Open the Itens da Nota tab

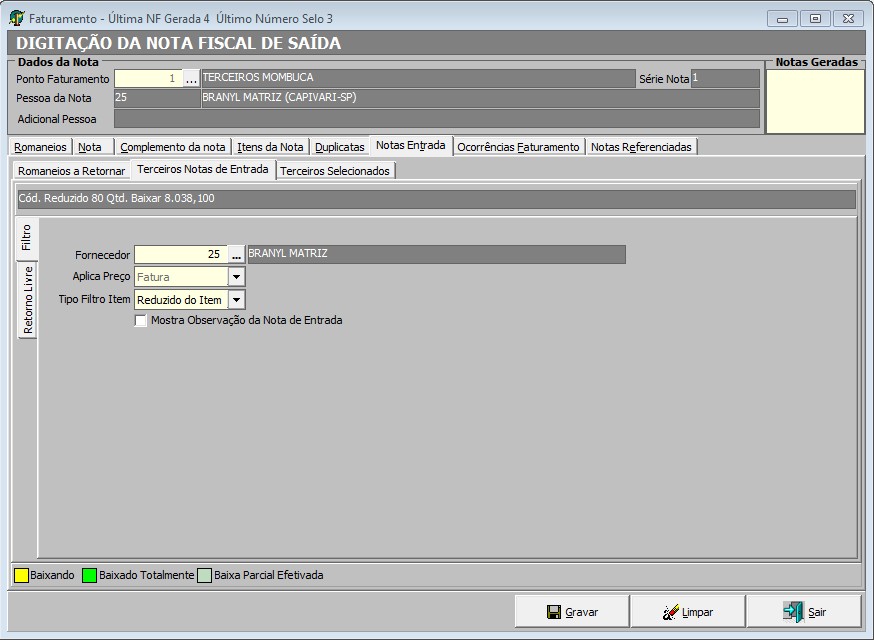(270, 147)
